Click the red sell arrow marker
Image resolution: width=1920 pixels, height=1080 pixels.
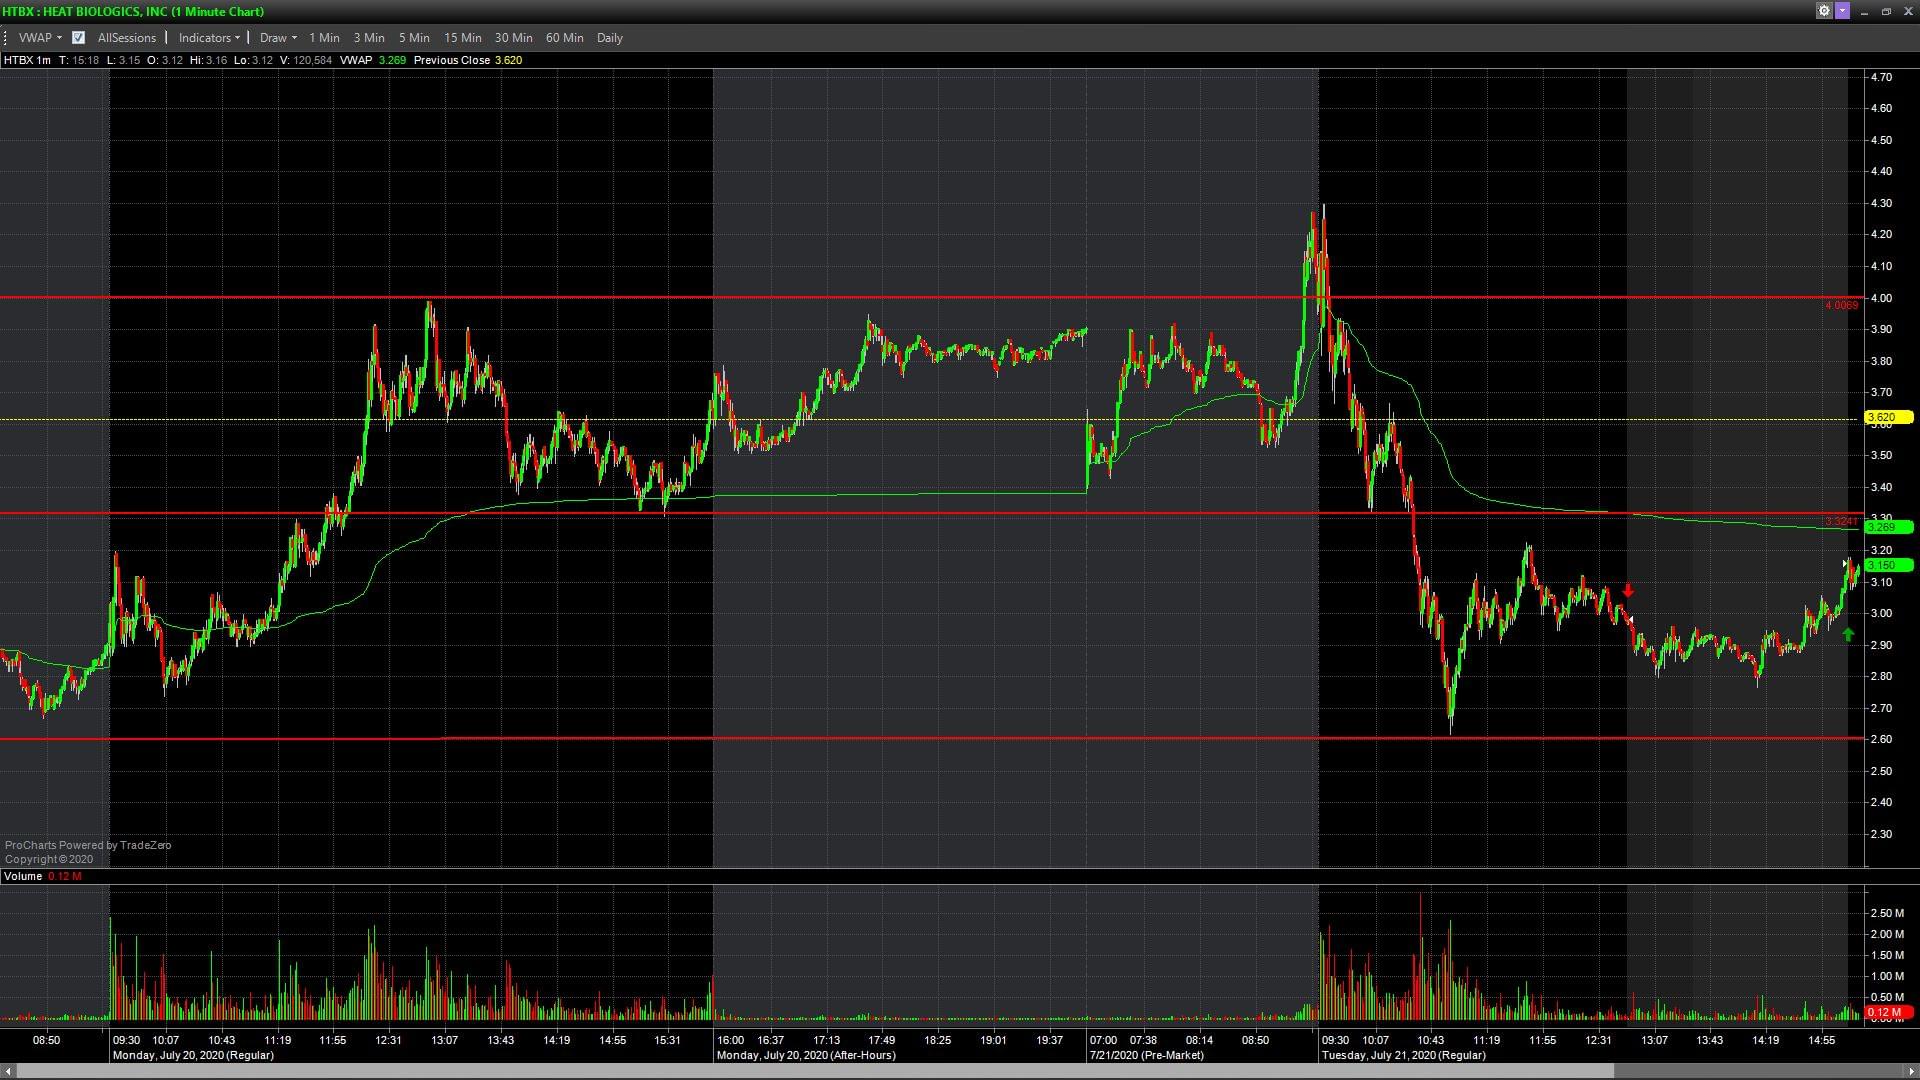(x=1628, y=591)
